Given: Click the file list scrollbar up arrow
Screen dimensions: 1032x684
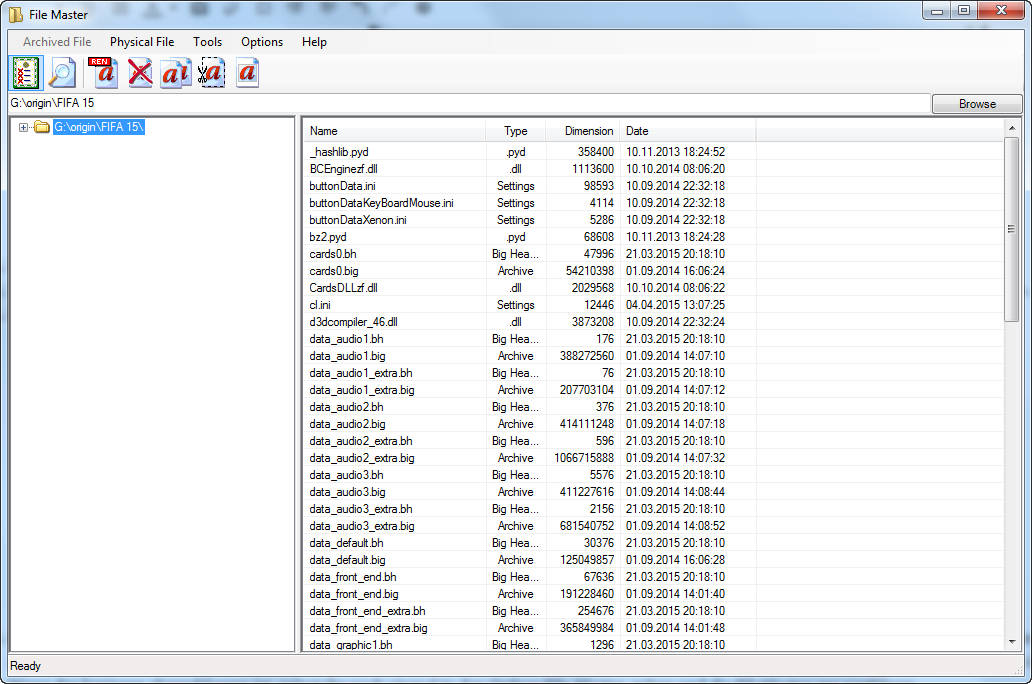Looking at the screenshot, I should coord(1012,128).
